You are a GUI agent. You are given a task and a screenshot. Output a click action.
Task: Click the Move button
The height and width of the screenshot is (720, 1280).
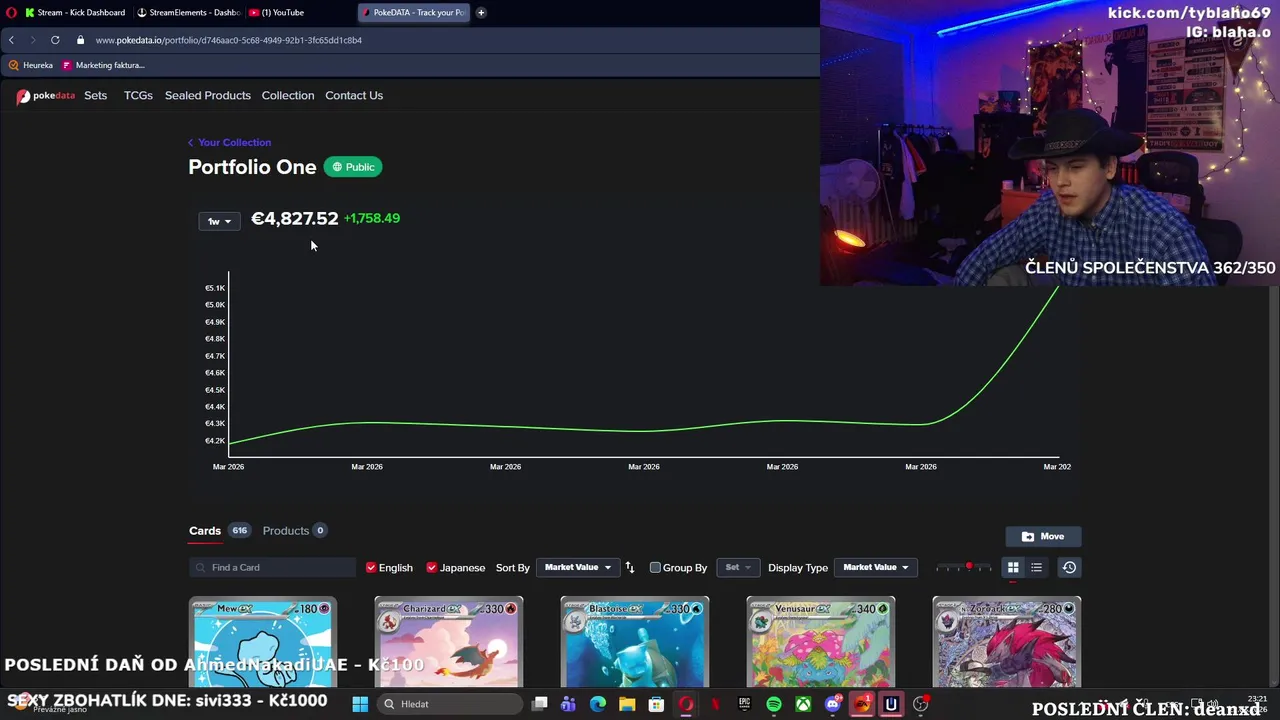point(1043,536)
